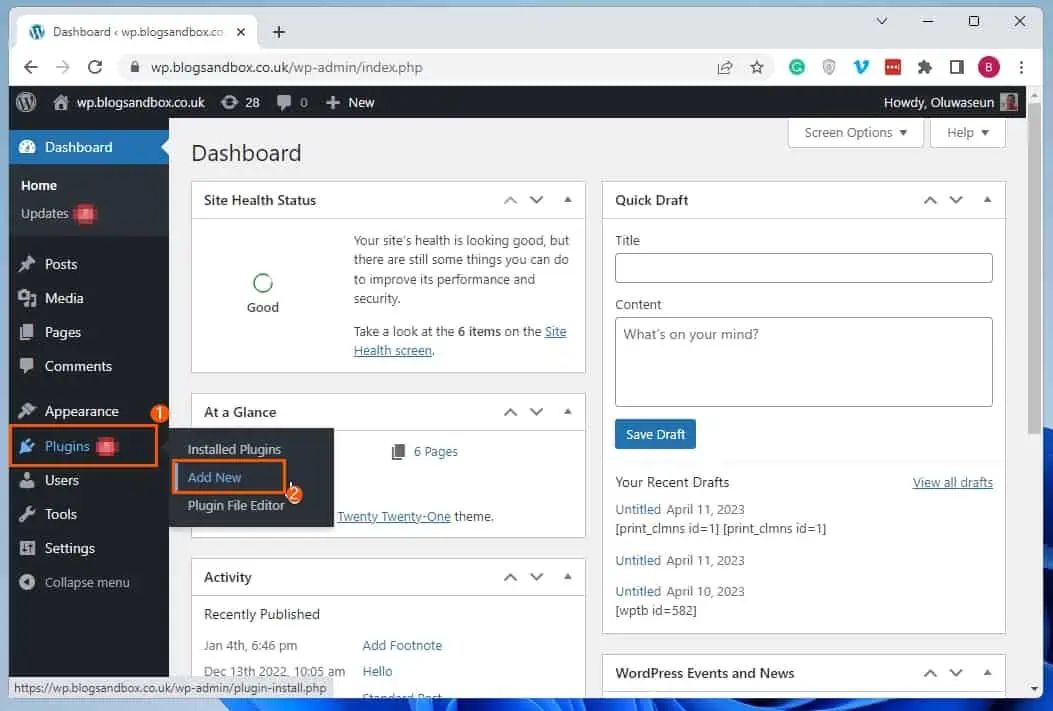Move Activity panel down
The height and width of the screenshot is (711, 1053).
537,577
